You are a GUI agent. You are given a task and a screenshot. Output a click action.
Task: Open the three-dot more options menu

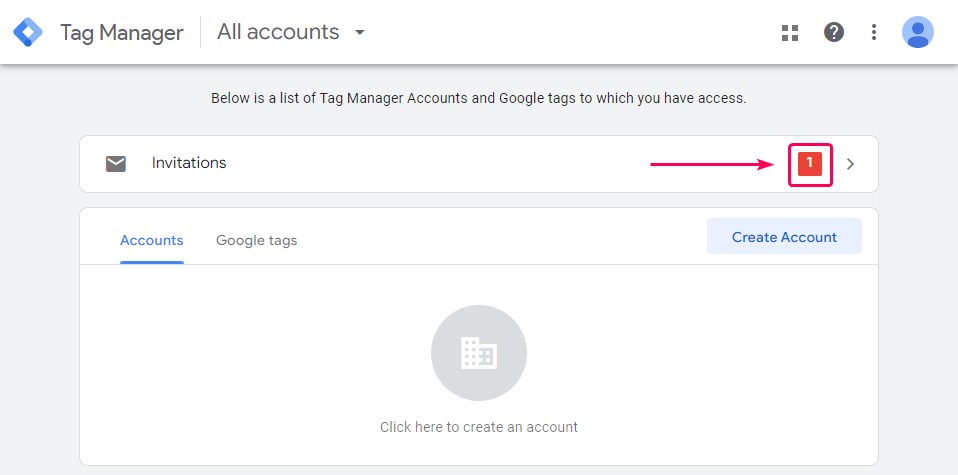tap(874, 32)
